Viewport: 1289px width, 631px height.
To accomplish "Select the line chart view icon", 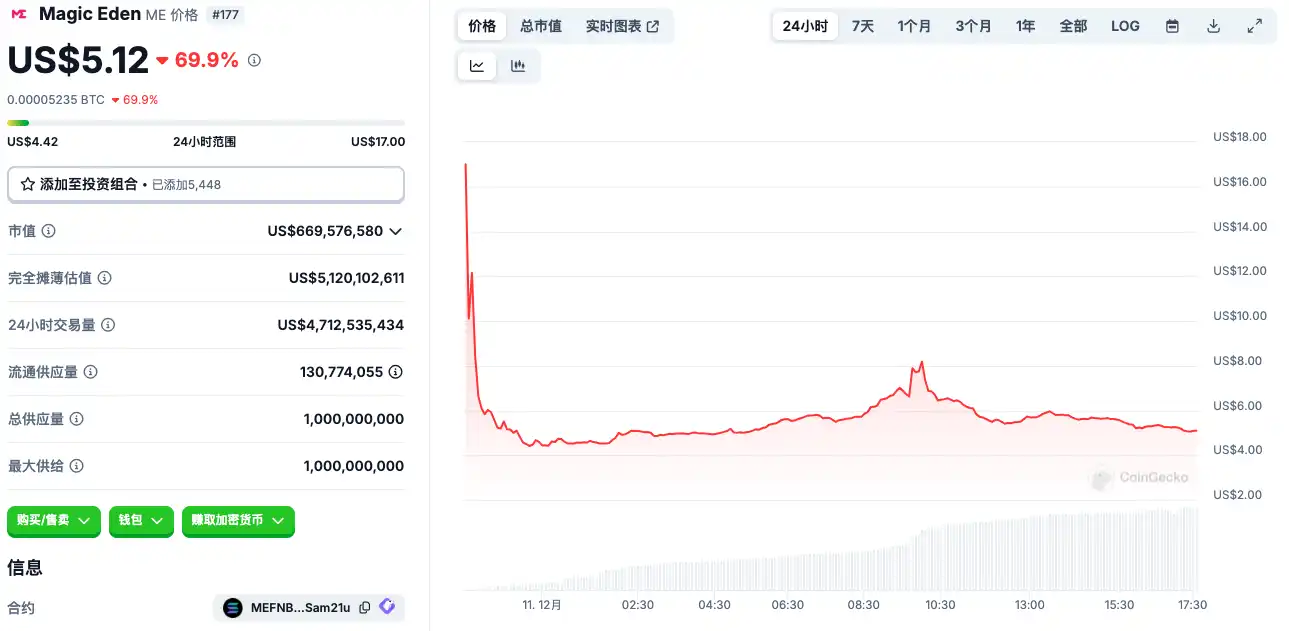I will (477, 66).
